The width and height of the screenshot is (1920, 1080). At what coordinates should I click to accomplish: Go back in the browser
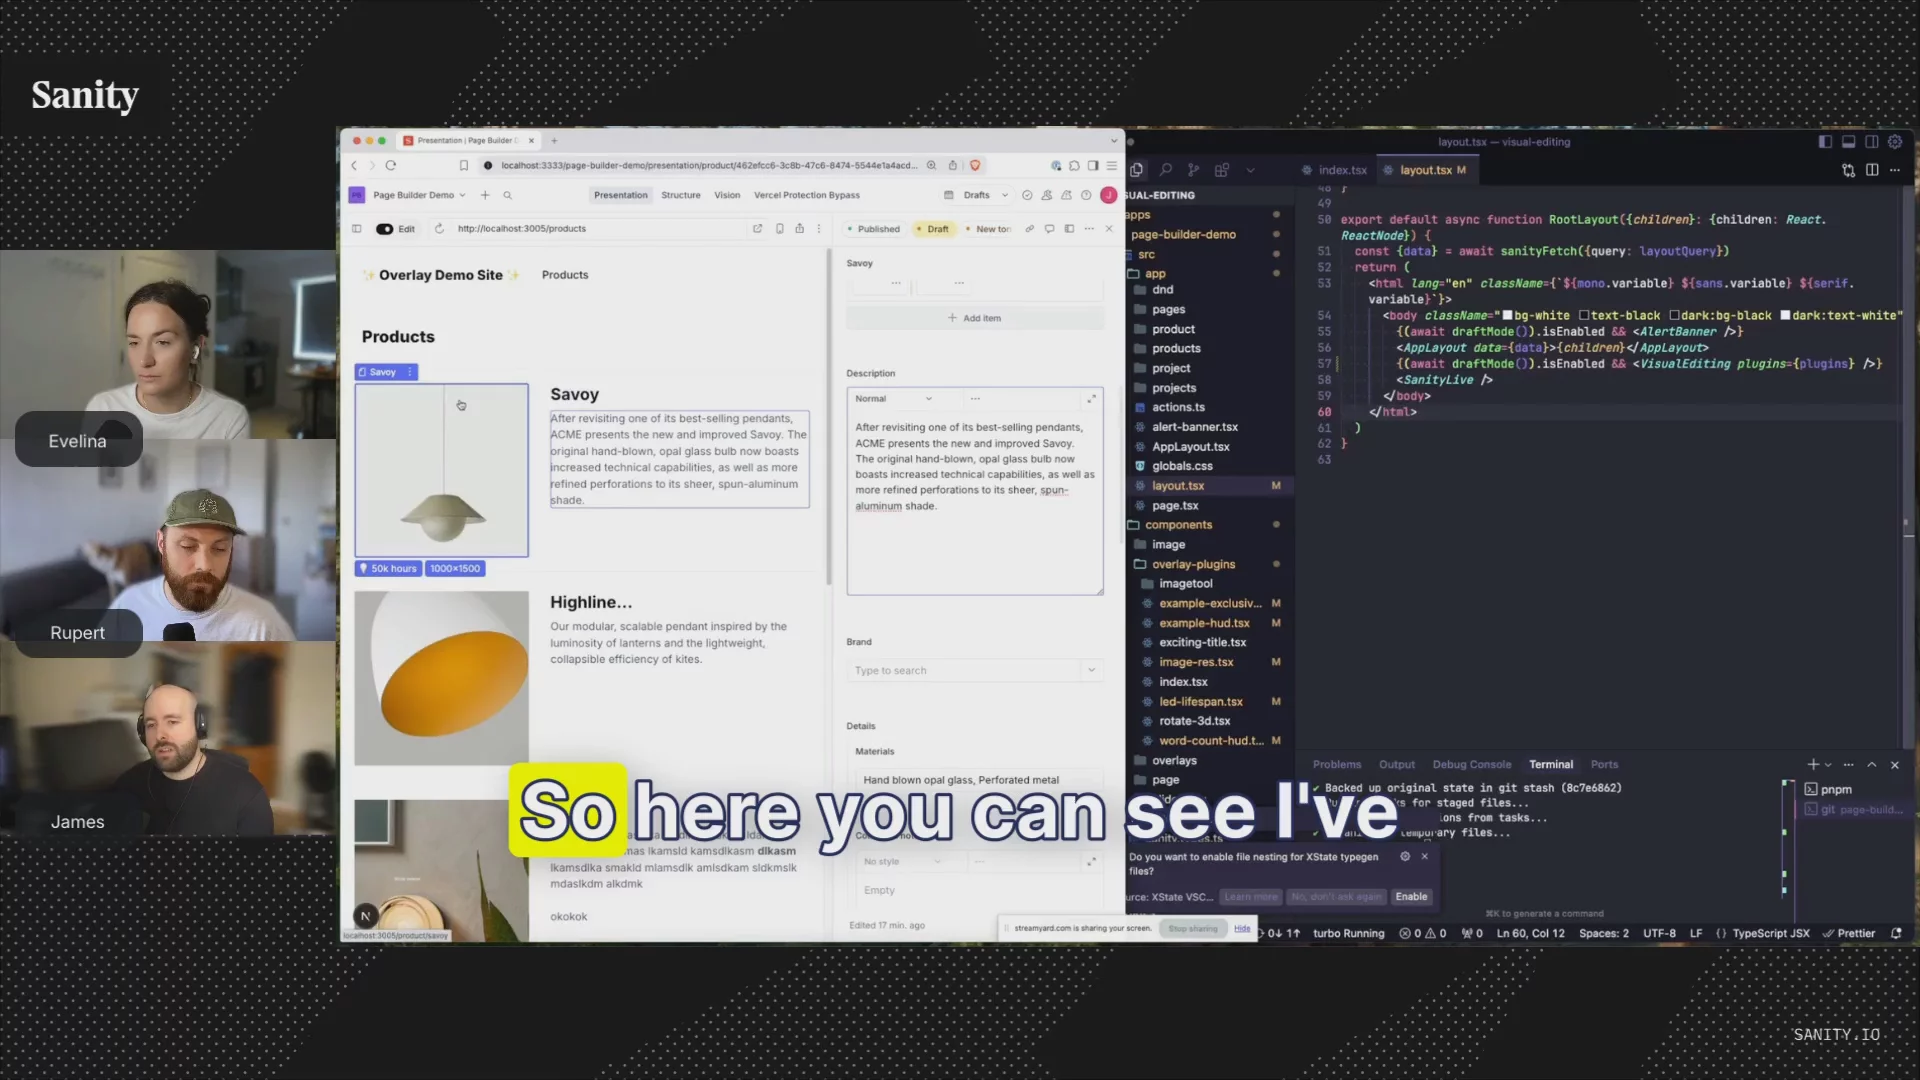[x=354, y=166]
